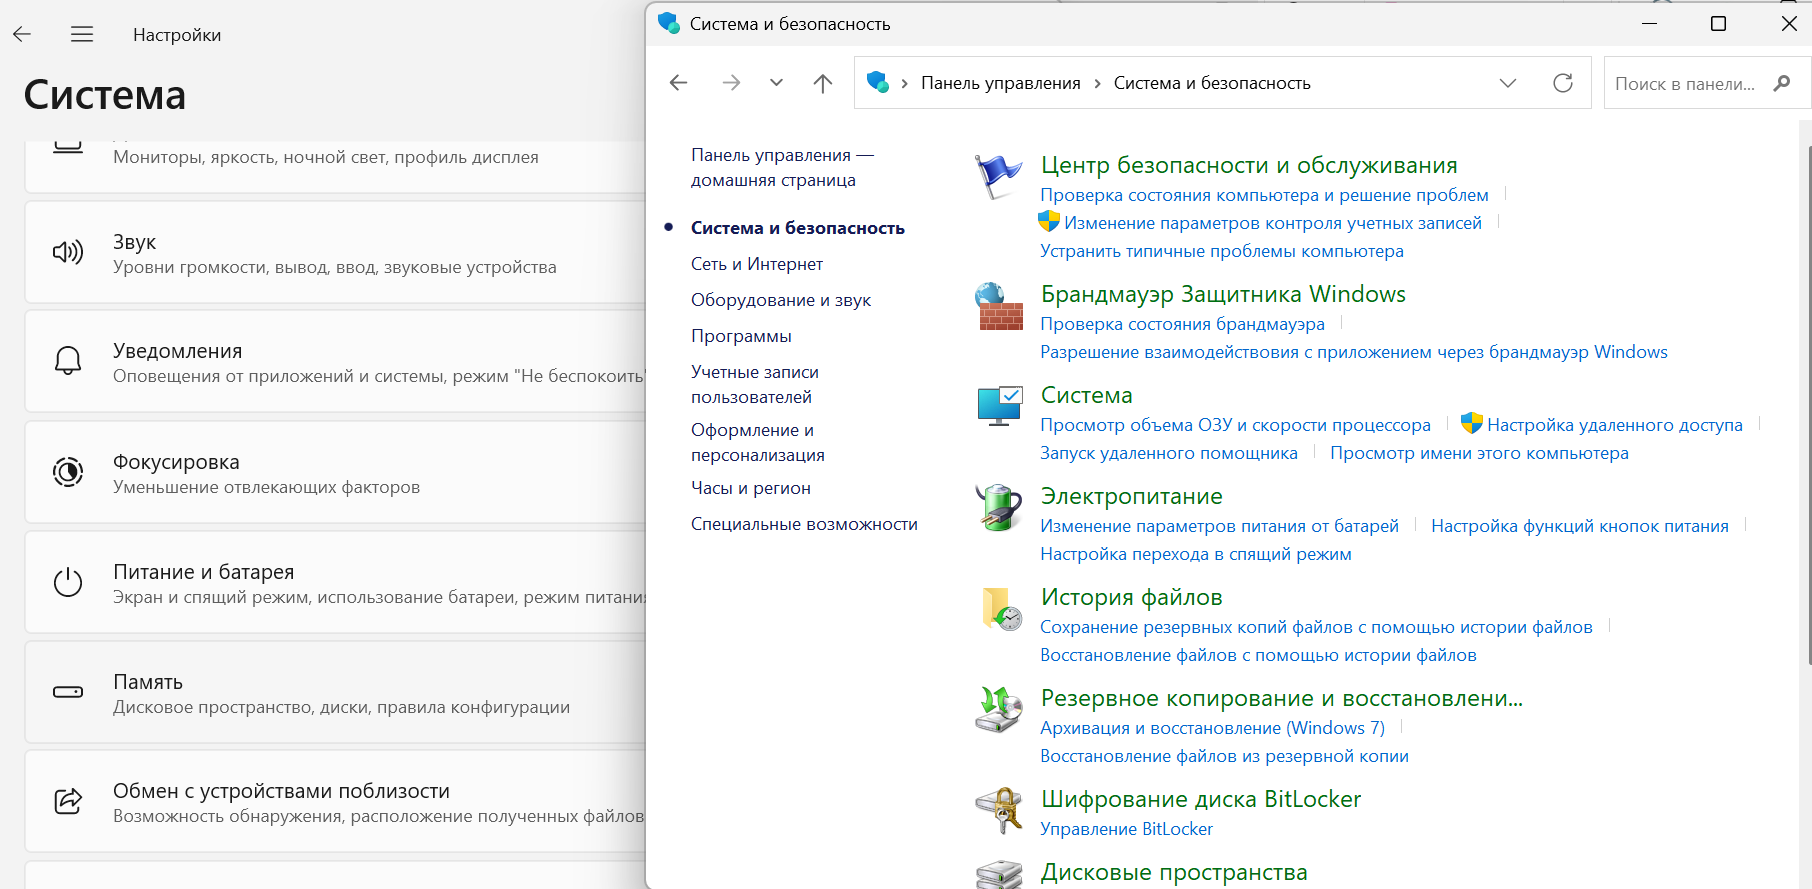
Task: Open 'Просмотр имени этого компьютера' link
Action: 1479,453
